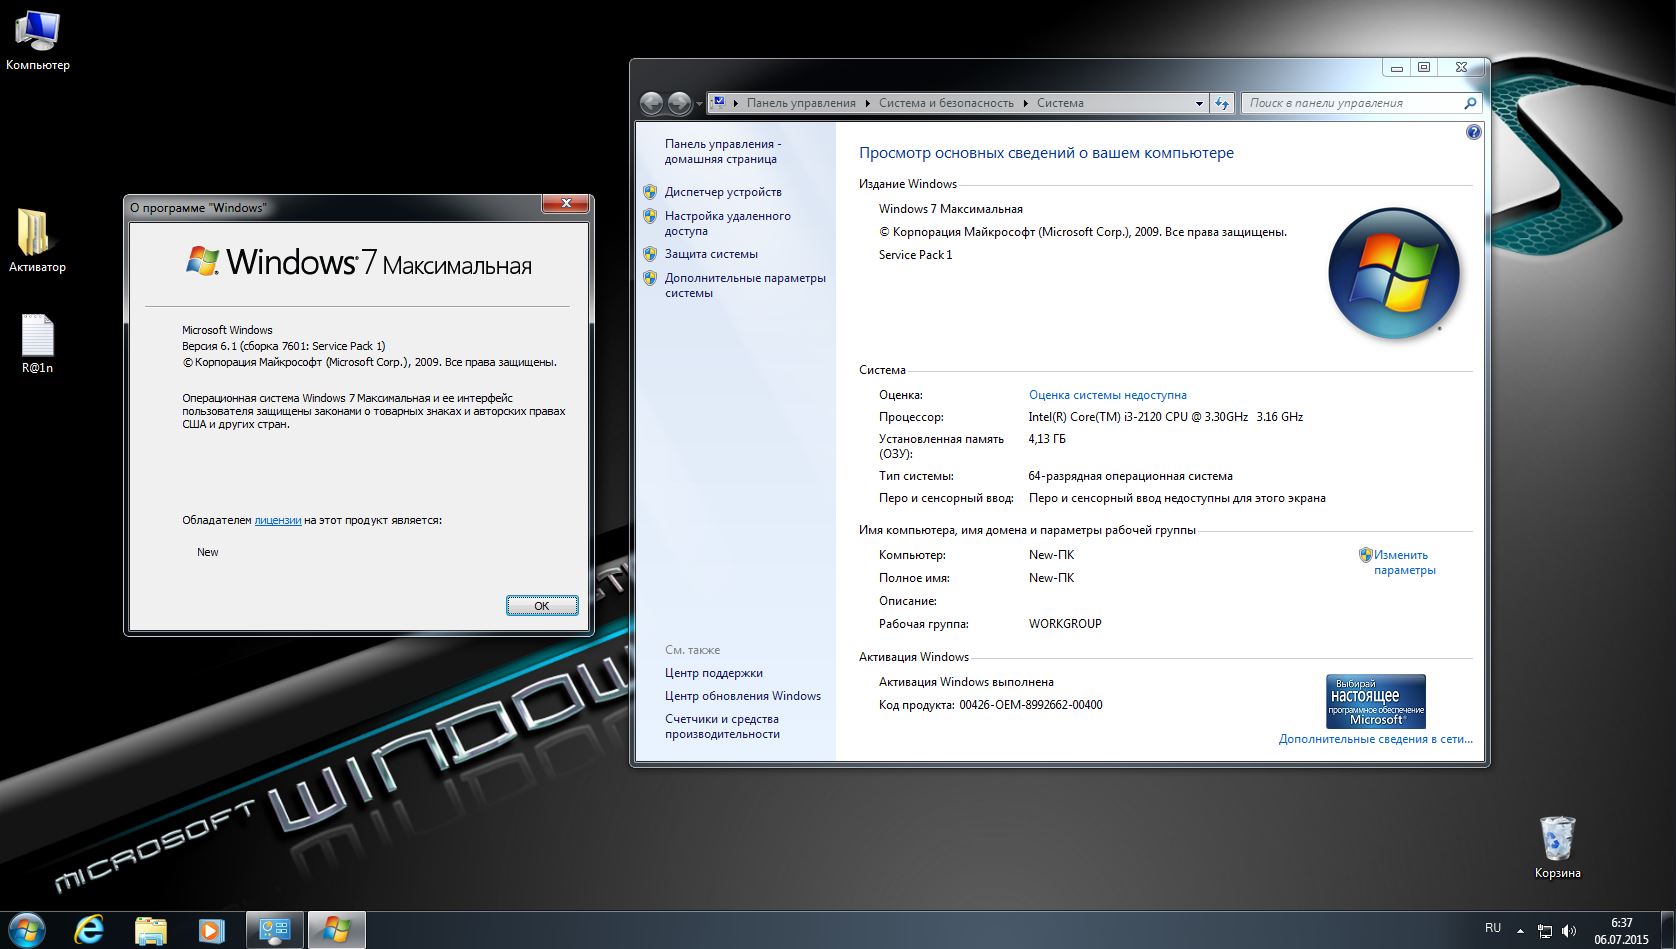Select Панель управления breadcrumb
Image resolution: width=1676 pixels, height=949 pixels.
(x=801, y=103)
